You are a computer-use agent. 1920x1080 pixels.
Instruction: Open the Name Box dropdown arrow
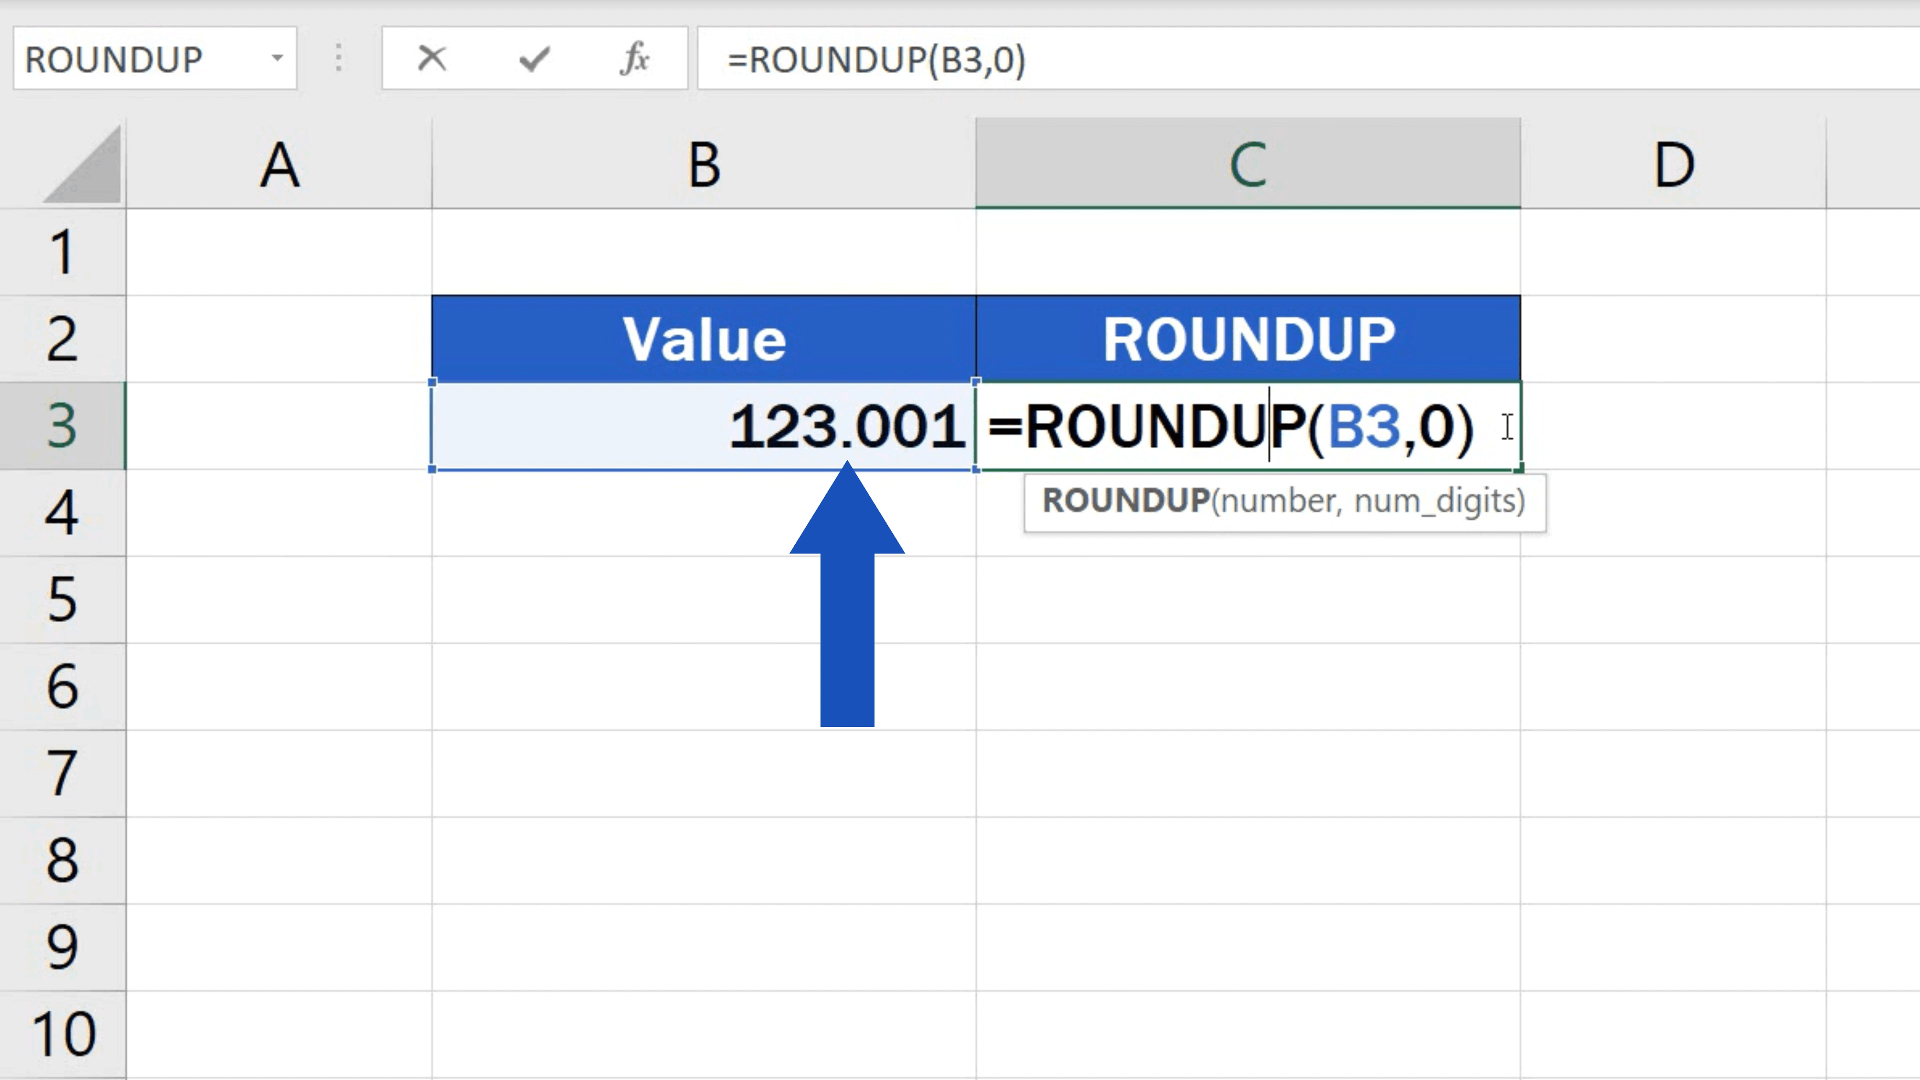pyautogui.click(x=278, y=59)
